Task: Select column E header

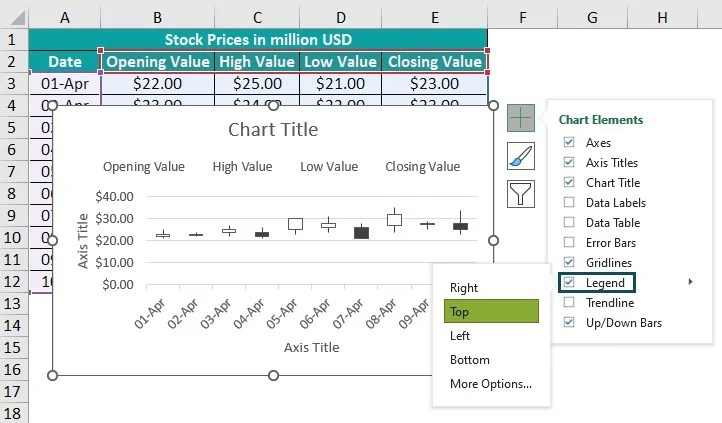Action: 435,17
